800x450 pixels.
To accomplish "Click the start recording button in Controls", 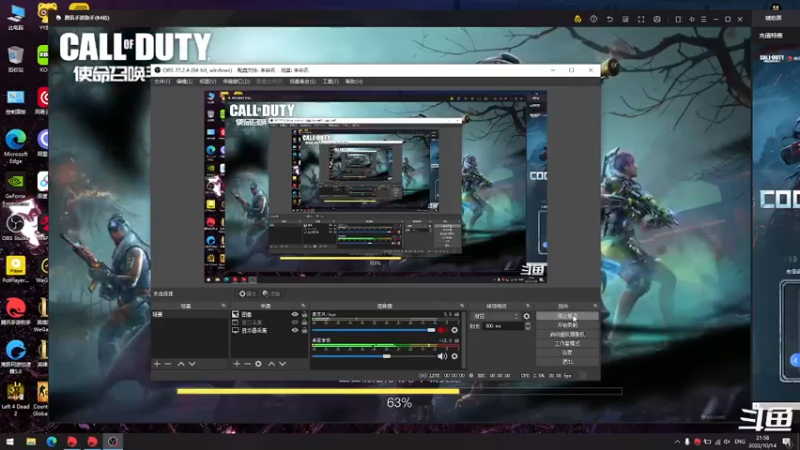I will [x=567, y=326].
